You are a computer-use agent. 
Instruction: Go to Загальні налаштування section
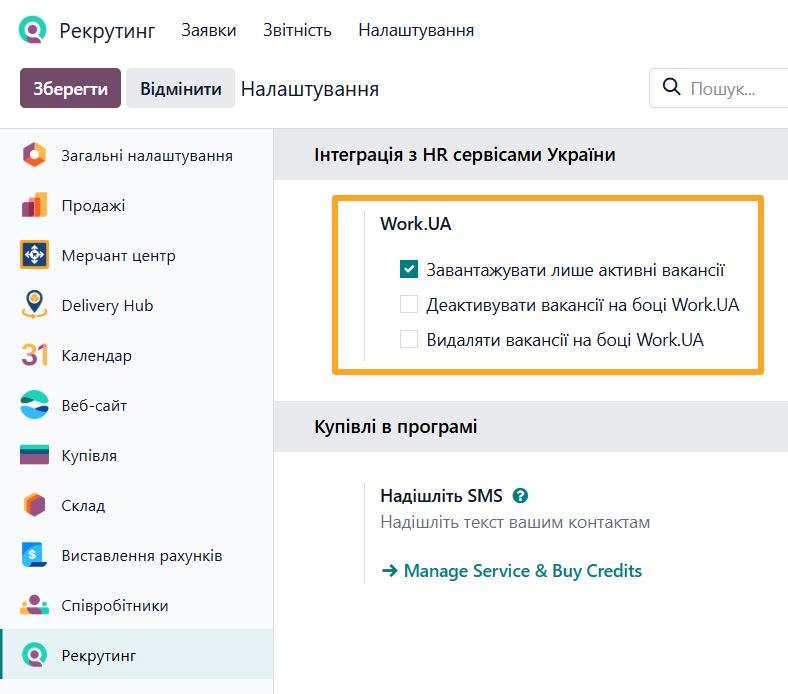(147, 155)
